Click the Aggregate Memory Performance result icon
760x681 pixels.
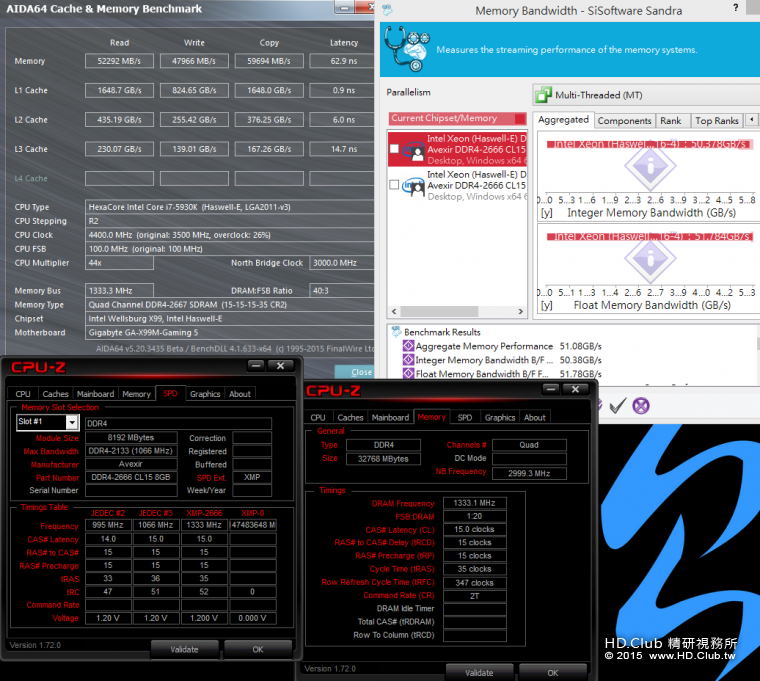[x=408, y=346]
